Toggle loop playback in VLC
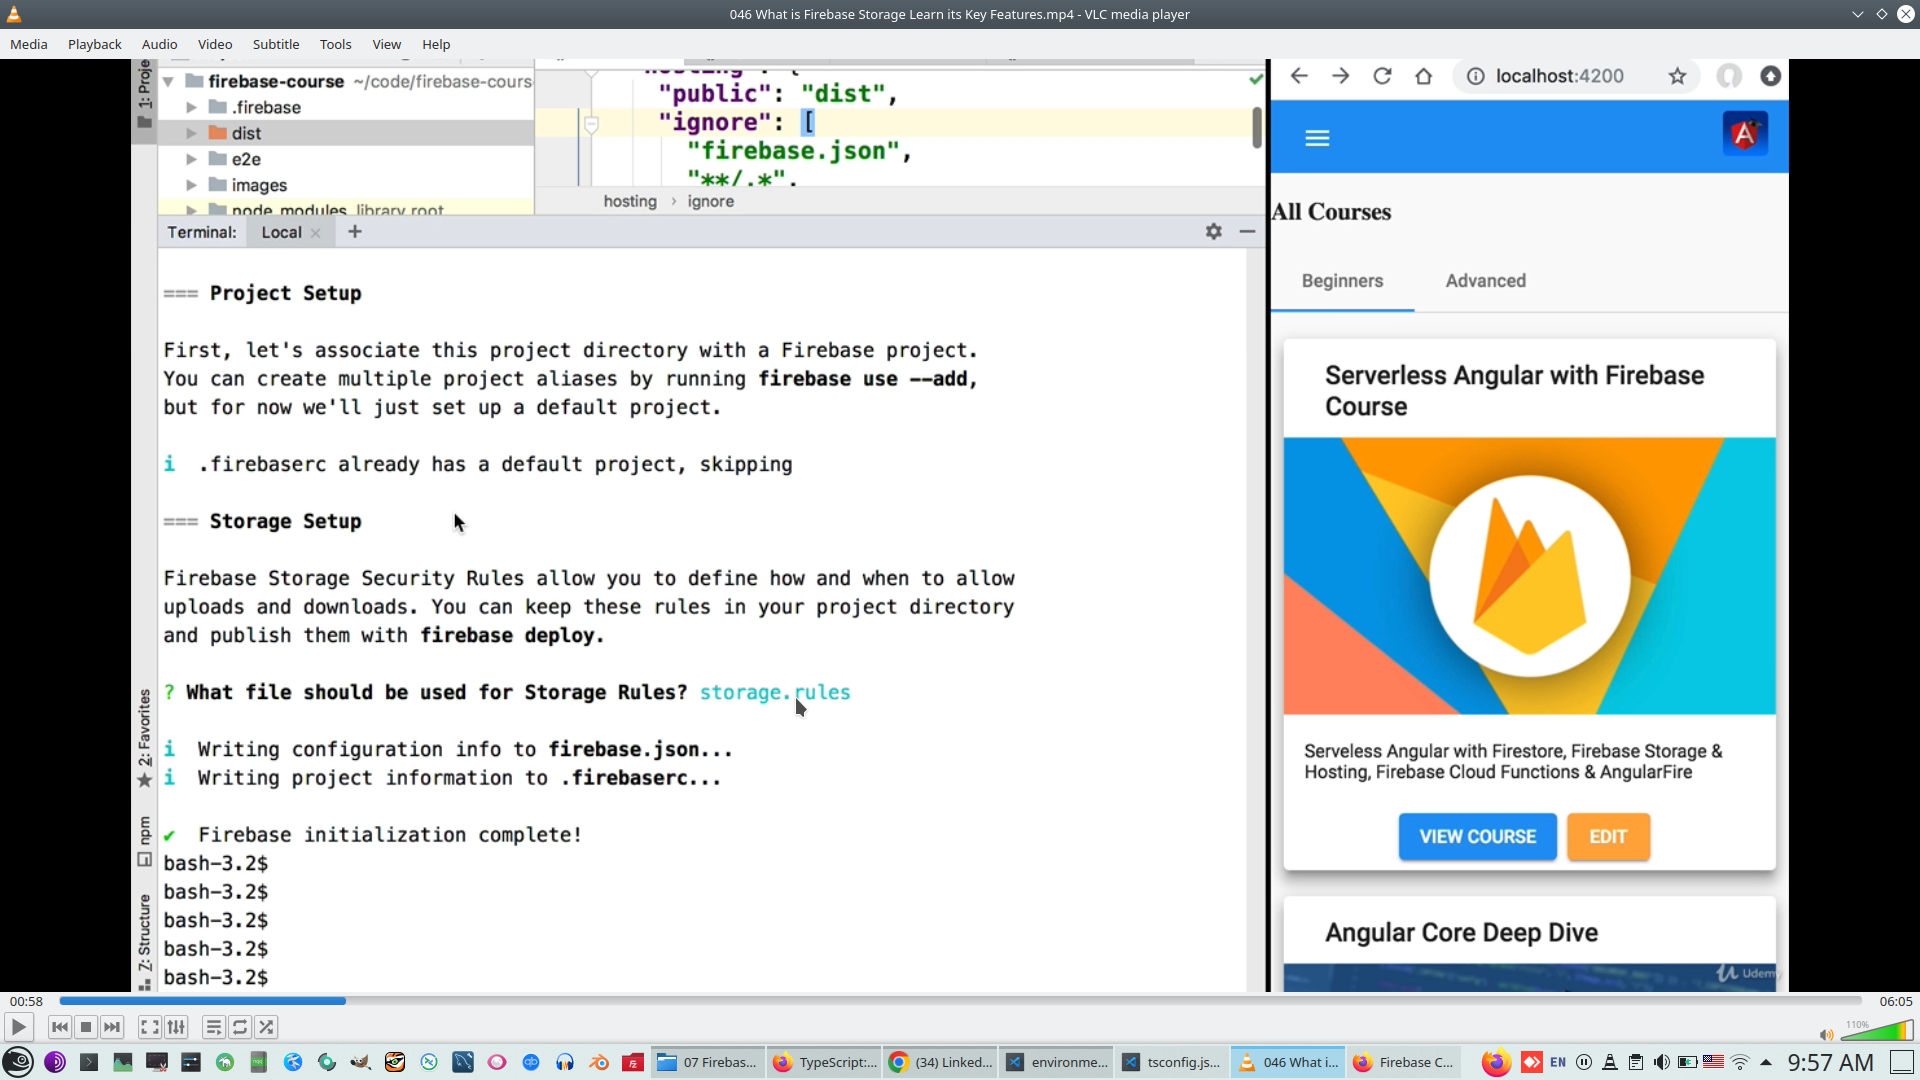 240,1027
